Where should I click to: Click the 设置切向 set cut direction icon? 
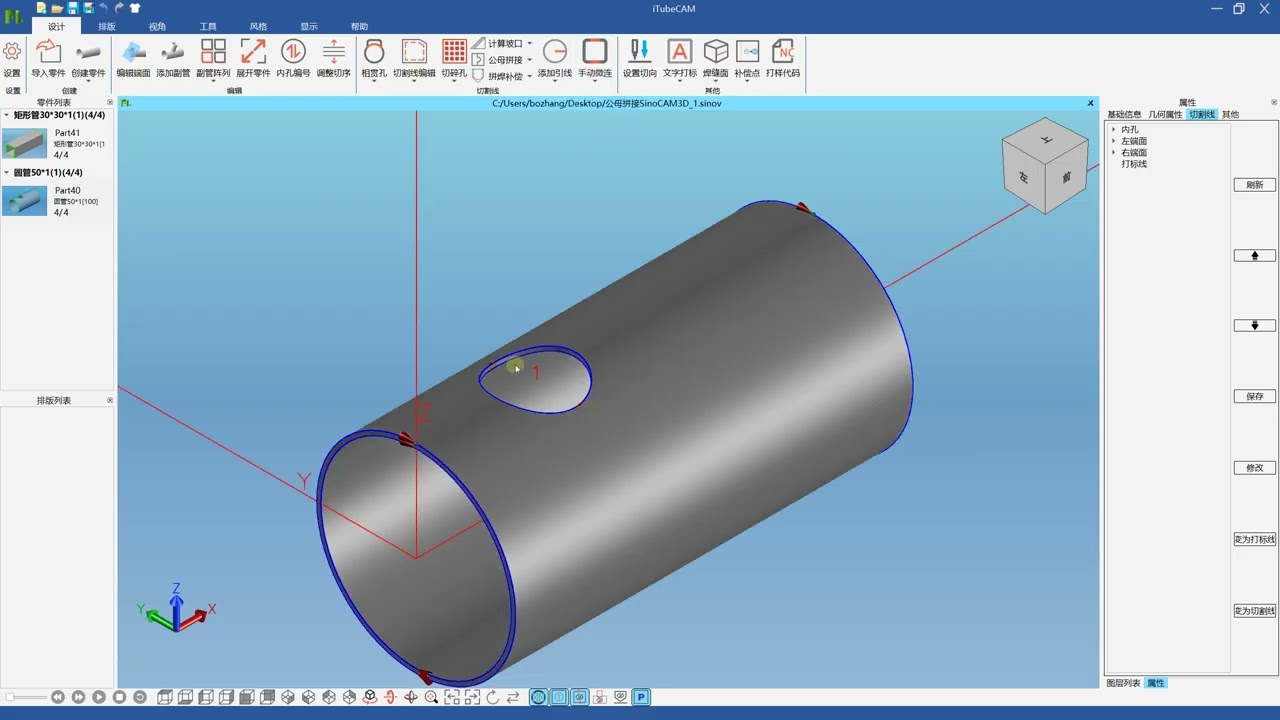point(640,58)
